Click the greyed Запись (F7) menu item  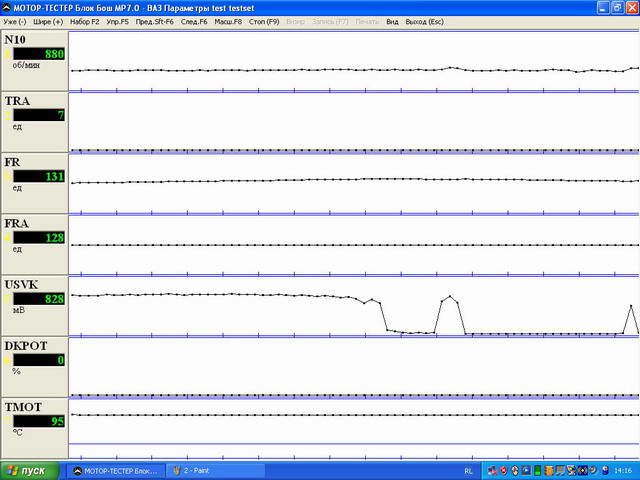tap(330, 22)
